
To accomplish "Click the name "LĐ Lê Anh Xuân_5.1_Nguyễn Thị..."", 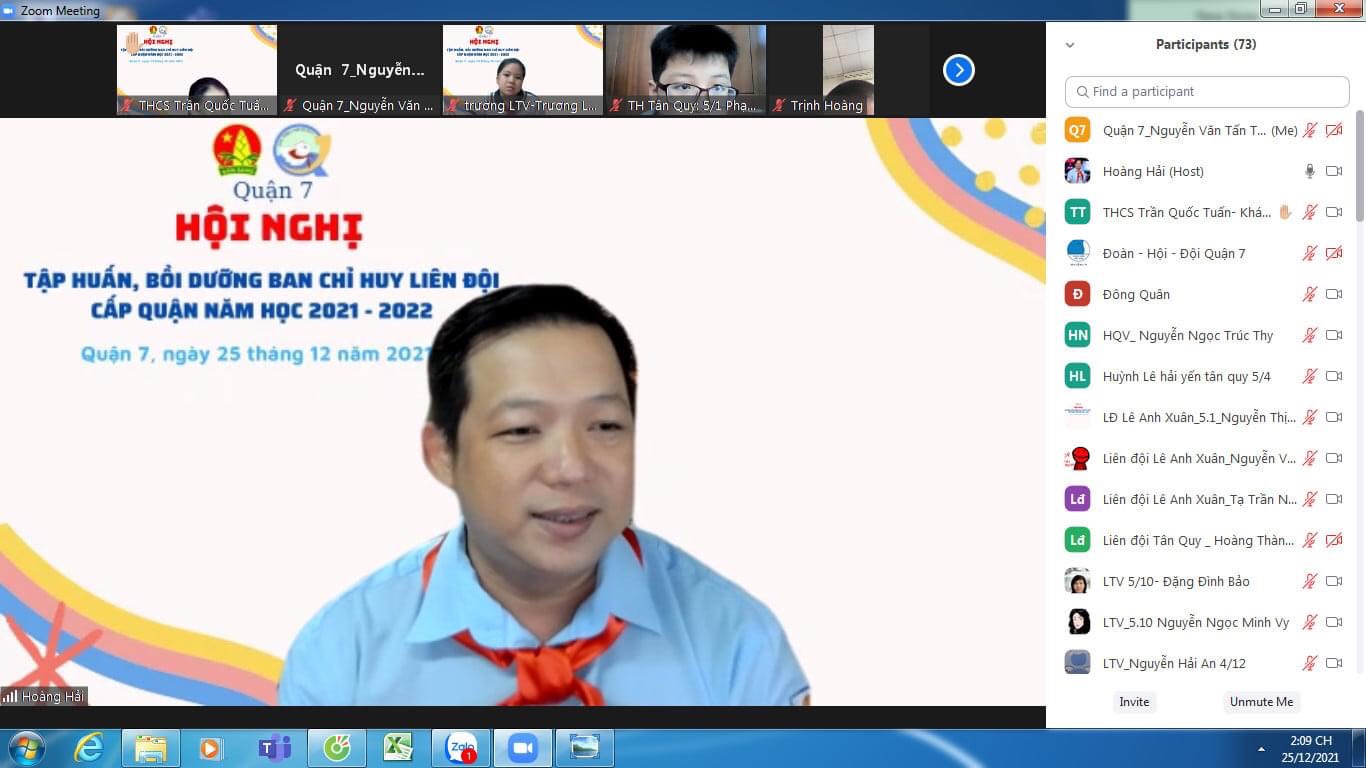I will click(1199, 417).
